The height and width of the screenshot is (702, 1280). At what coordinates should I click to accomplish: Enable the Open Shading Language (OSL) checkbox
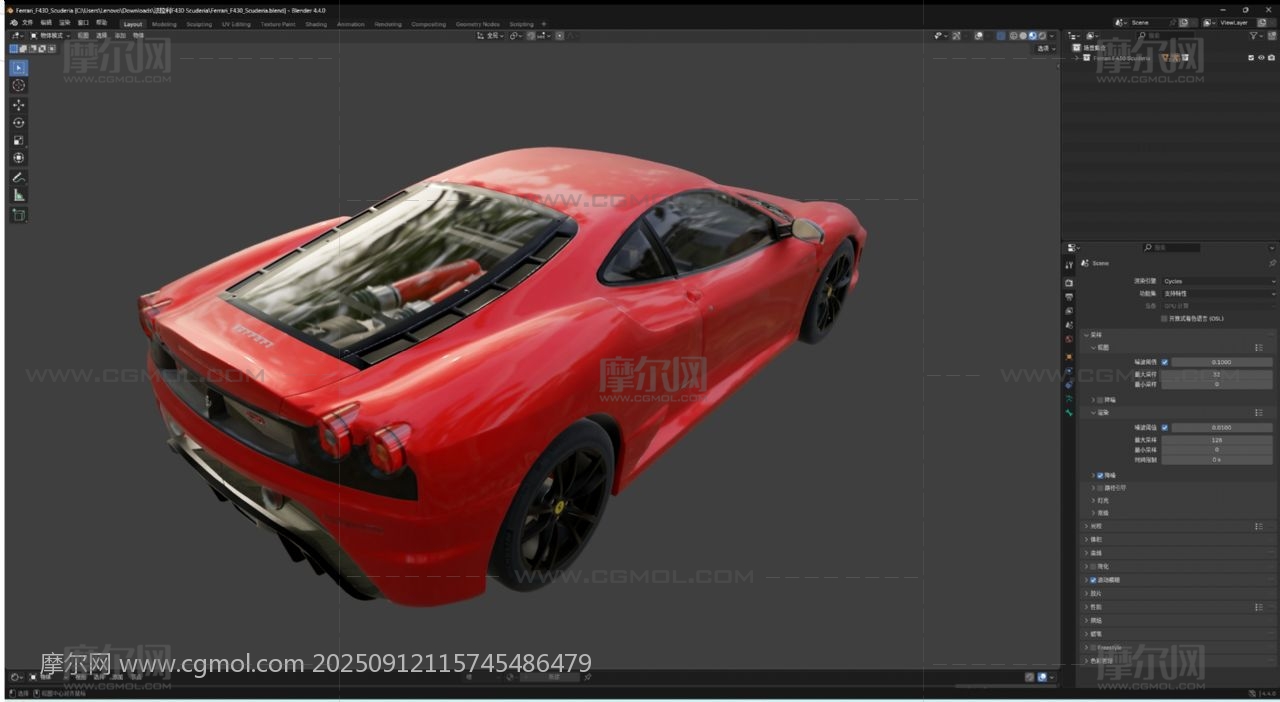tap(1164, 319)
